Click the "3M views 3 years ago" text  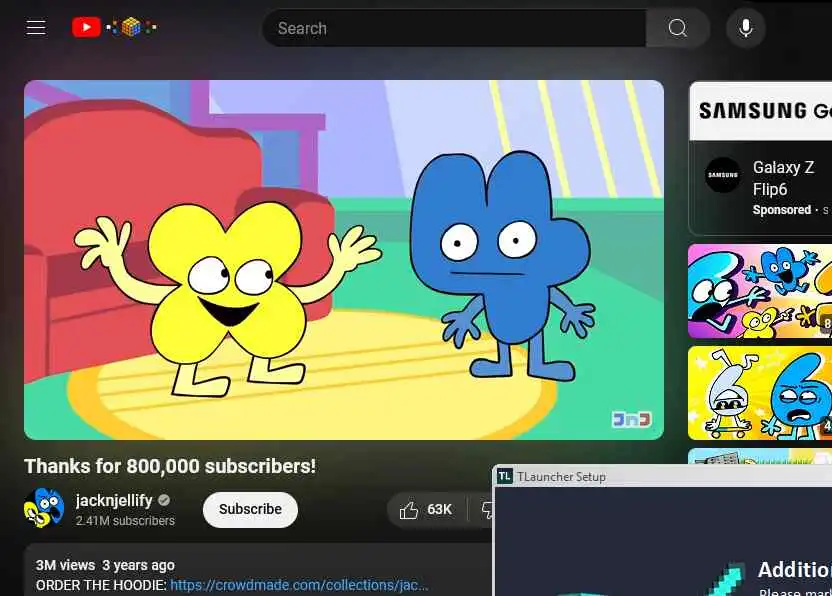(105, 565)
